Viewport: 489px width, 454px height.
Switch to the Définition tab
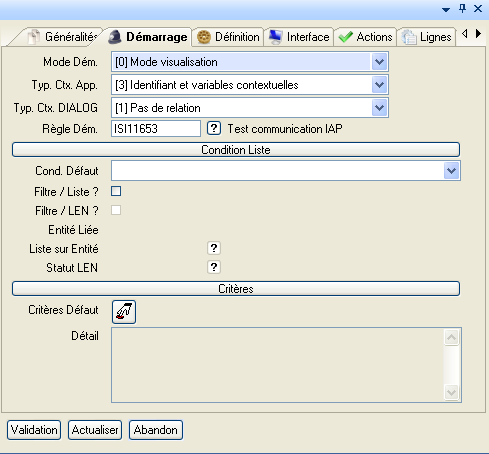coord(228,37)
